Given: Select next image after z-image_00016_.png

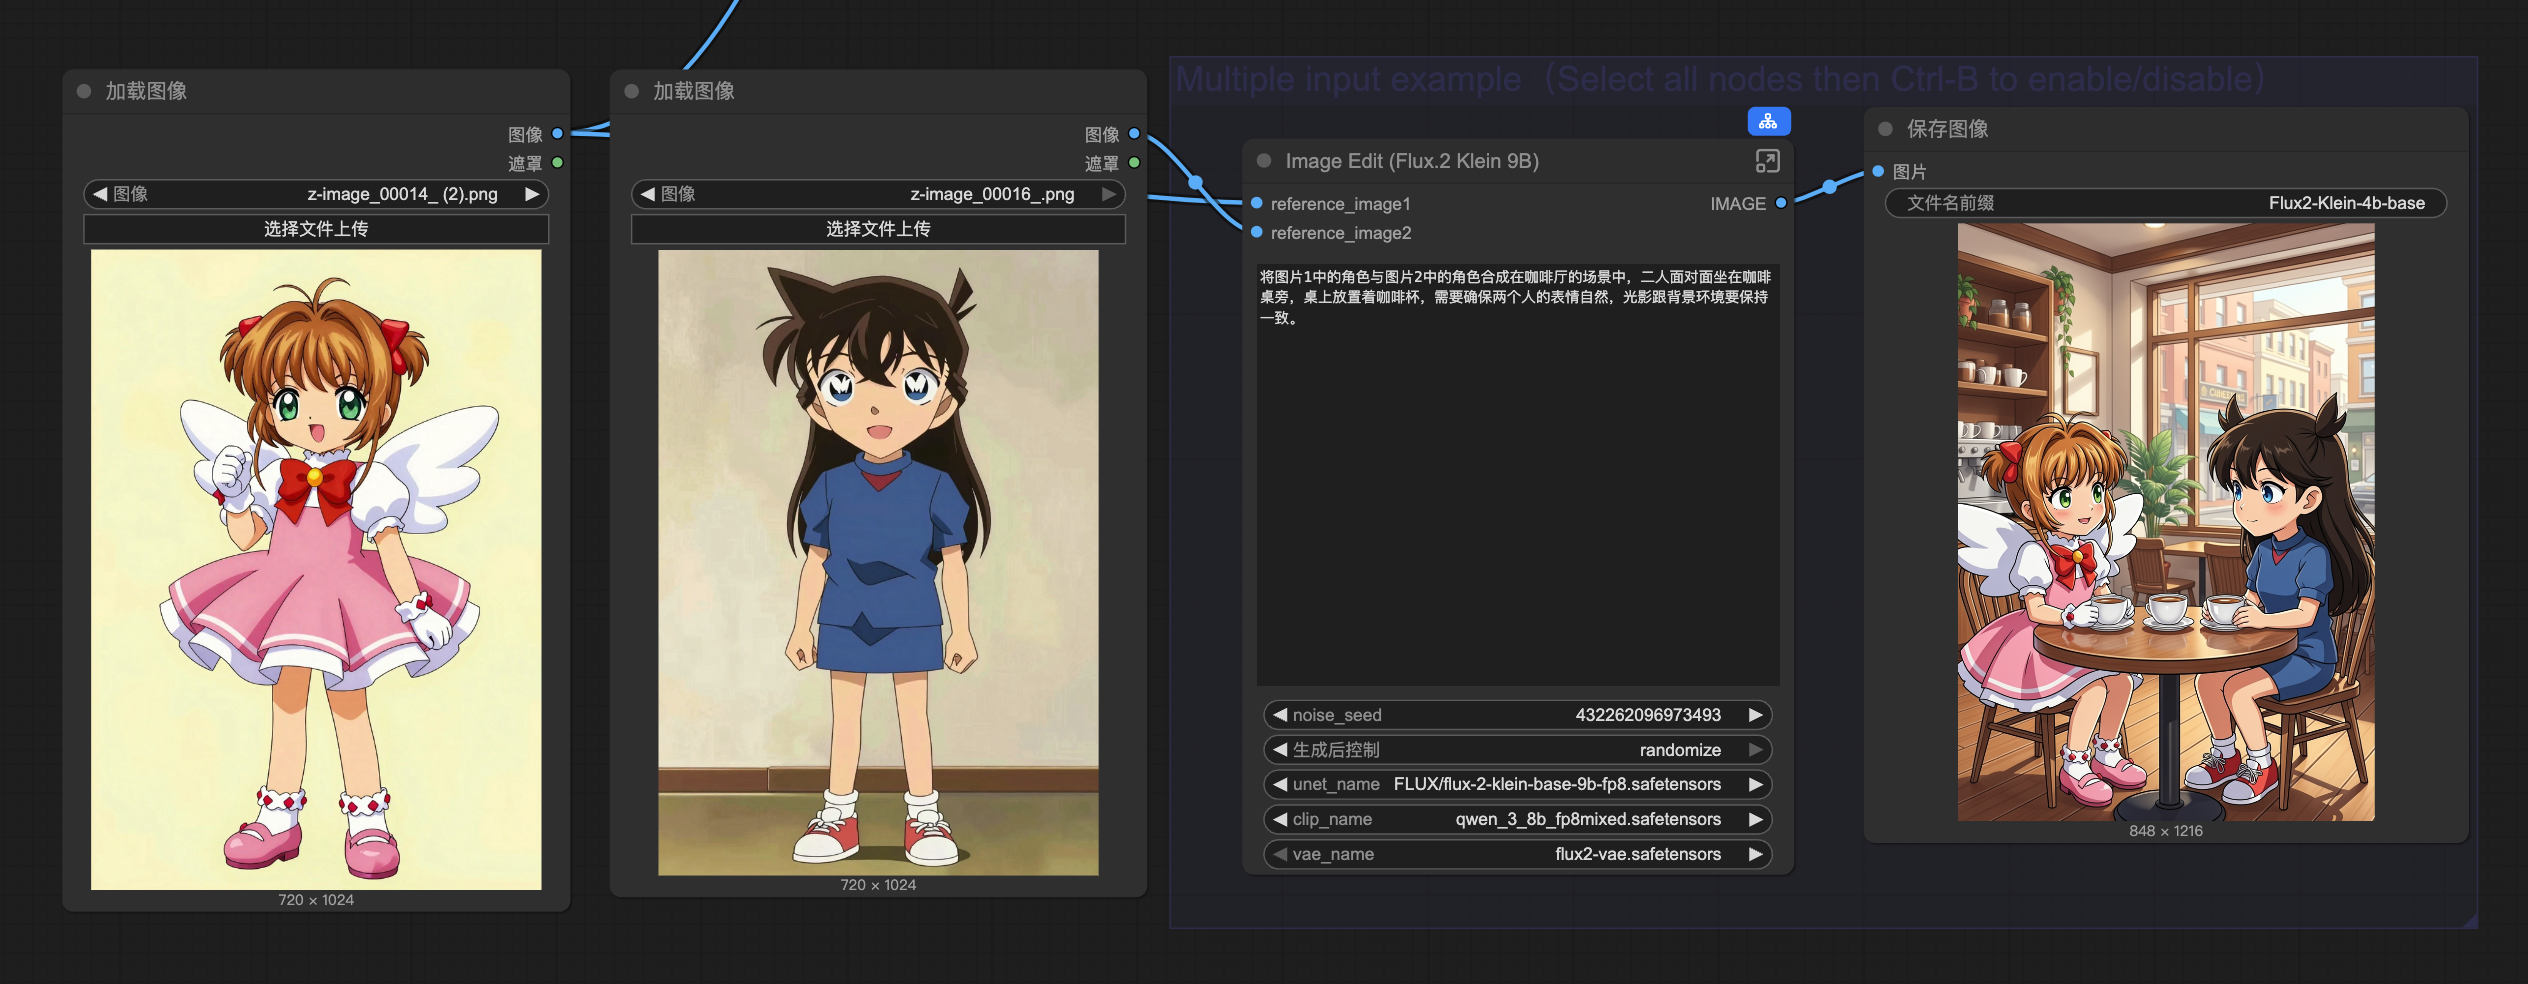Looking at the screenshot, I should point(1109,194).
